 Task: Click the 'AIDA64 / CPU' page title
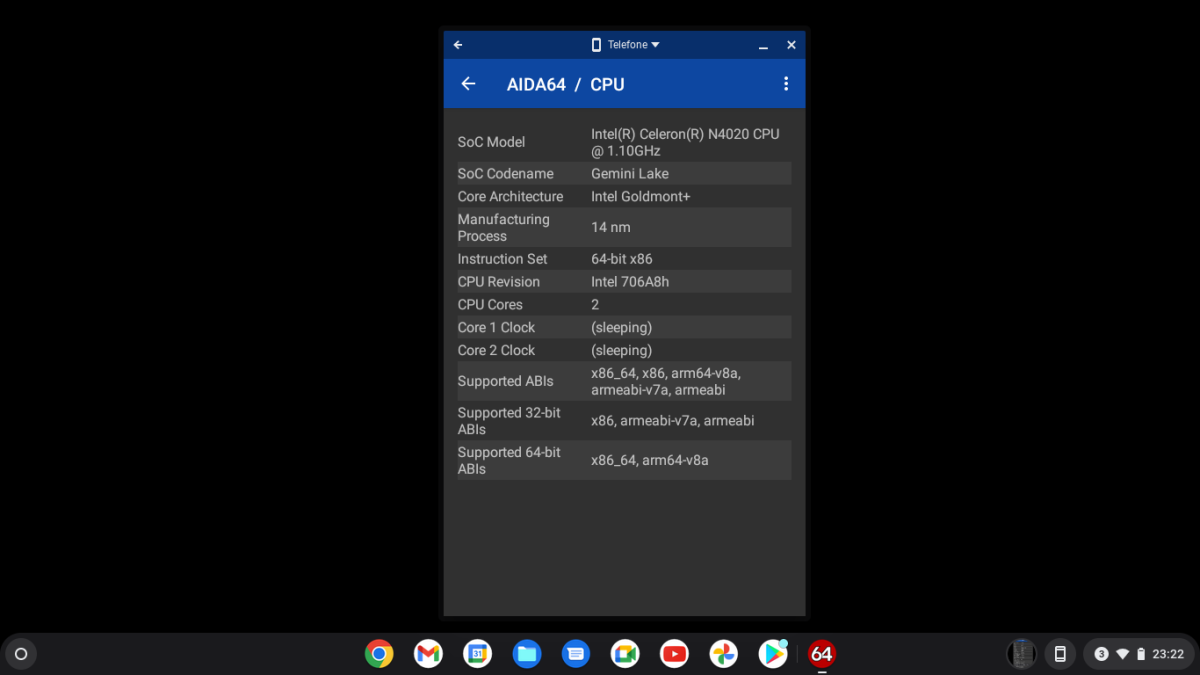[x=565, y=85]
